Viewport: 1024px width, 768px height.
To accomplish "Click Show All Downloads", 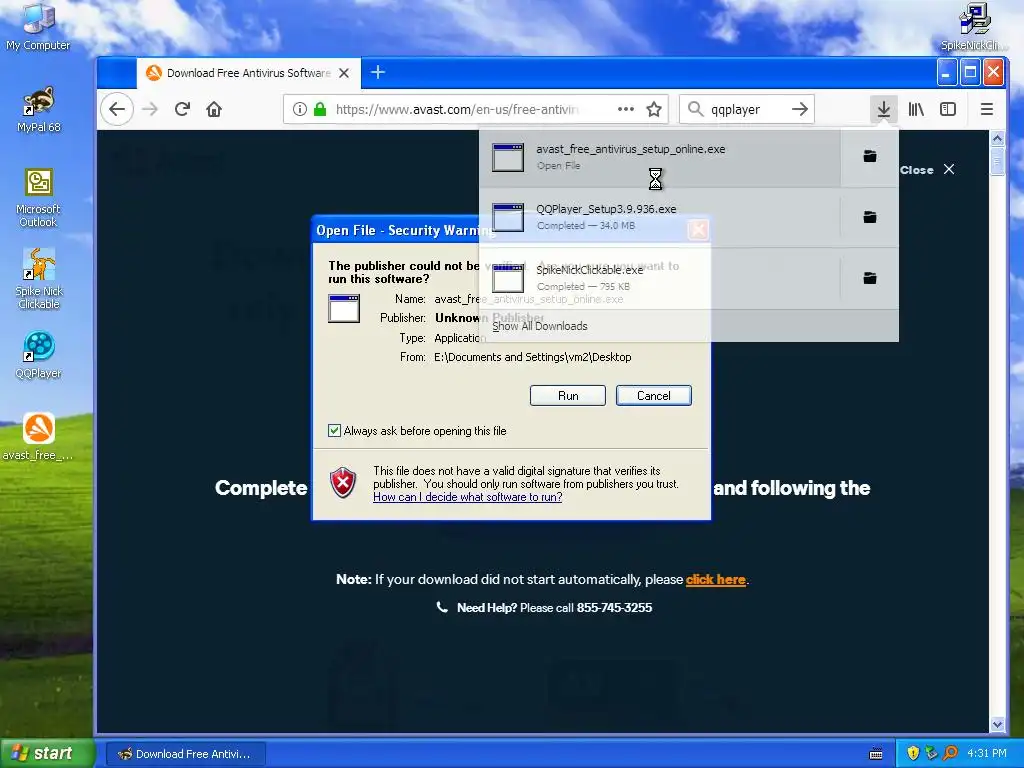I will [x=539, y=326].
